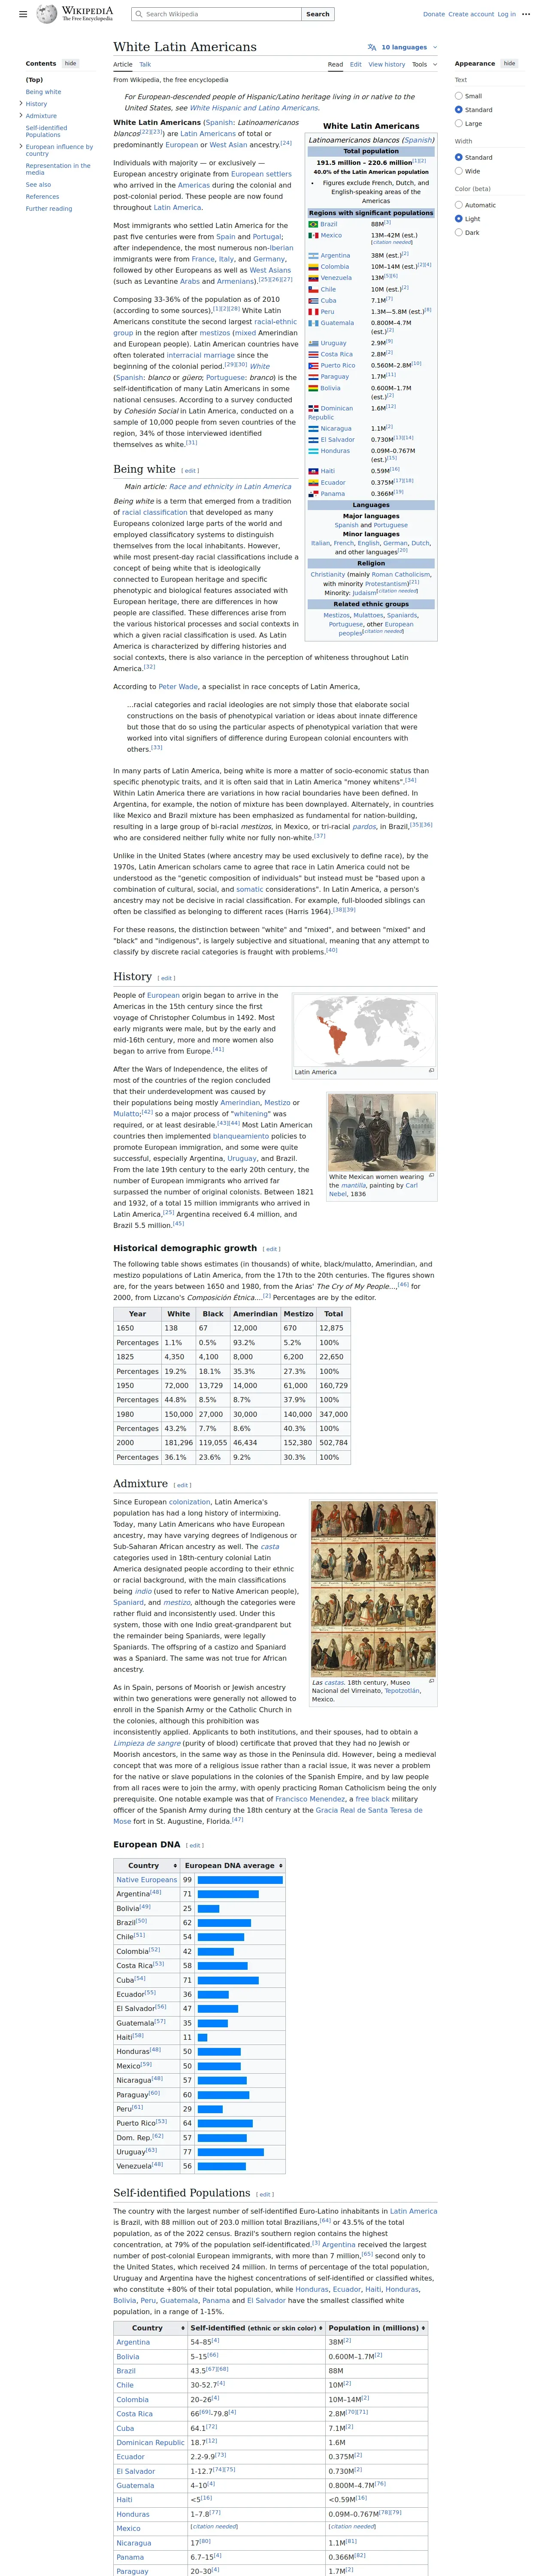Click the Search button

[x=318, y=14]
